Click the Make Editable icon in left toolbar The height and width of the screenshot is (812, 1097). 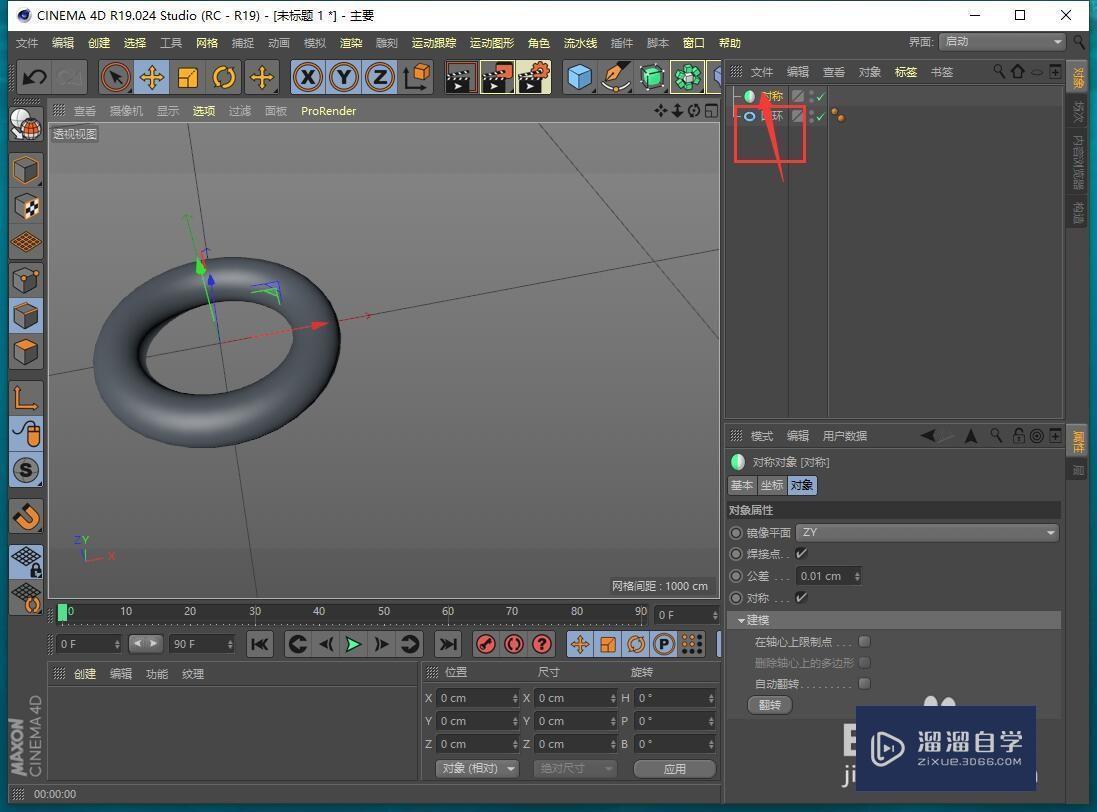click(26, 126)
